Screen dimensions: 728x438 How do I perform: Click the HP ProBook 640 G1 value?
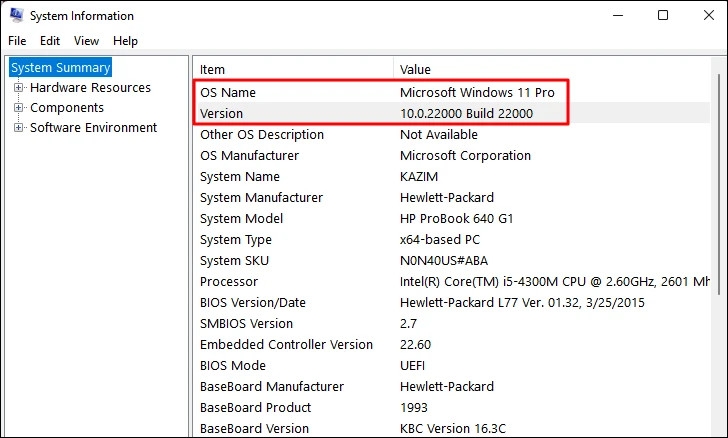(457, 218)
